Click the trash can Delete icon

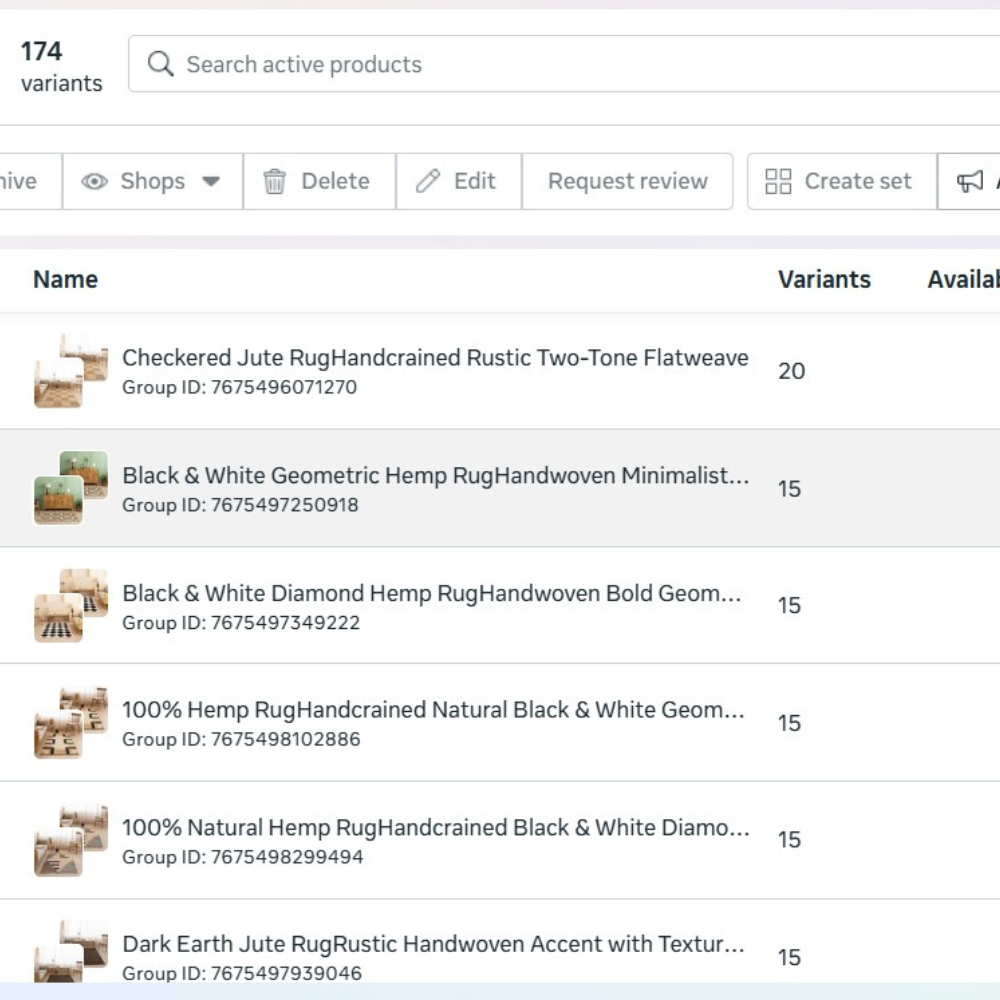(x=274, y=181)
